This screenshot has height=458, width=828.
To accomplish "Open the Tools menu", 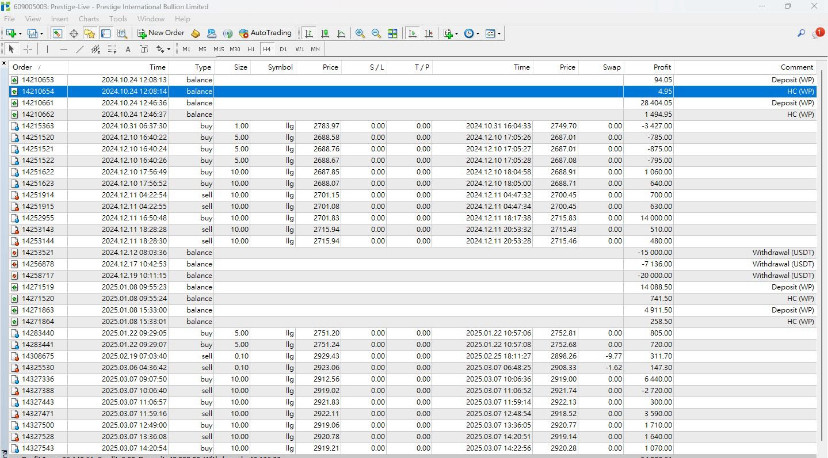I will point(118,18).
